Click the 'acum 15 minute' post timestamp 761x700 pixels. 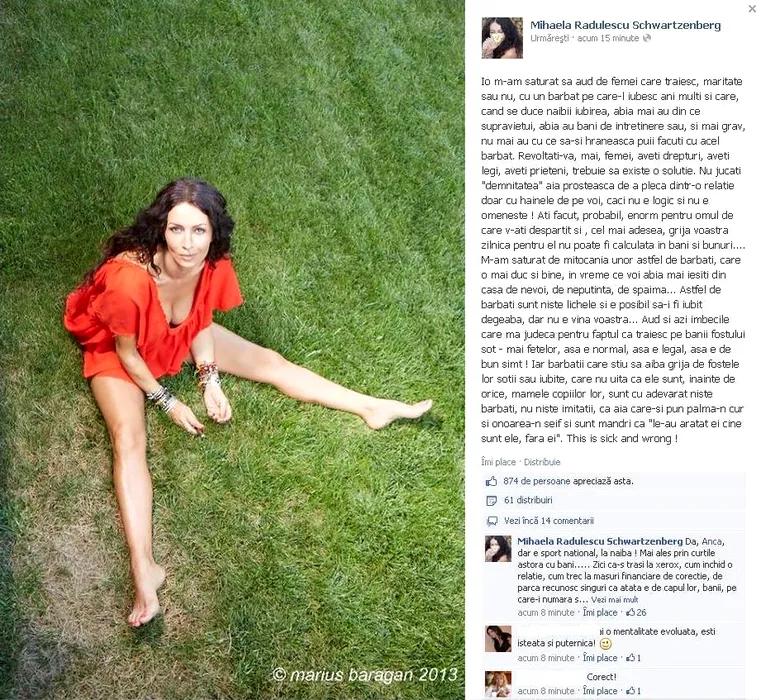click(x=608, y=38)
